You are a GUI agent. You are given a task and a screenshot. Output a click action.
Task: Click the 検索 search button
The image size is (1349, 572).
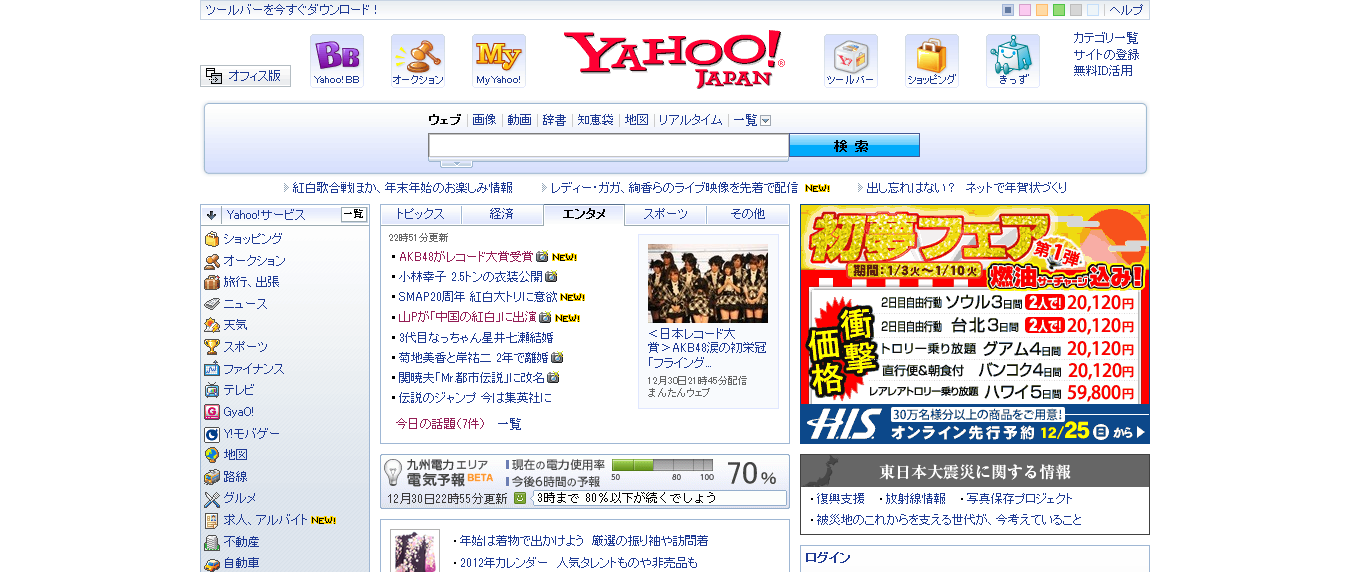[x=854, y=146]
